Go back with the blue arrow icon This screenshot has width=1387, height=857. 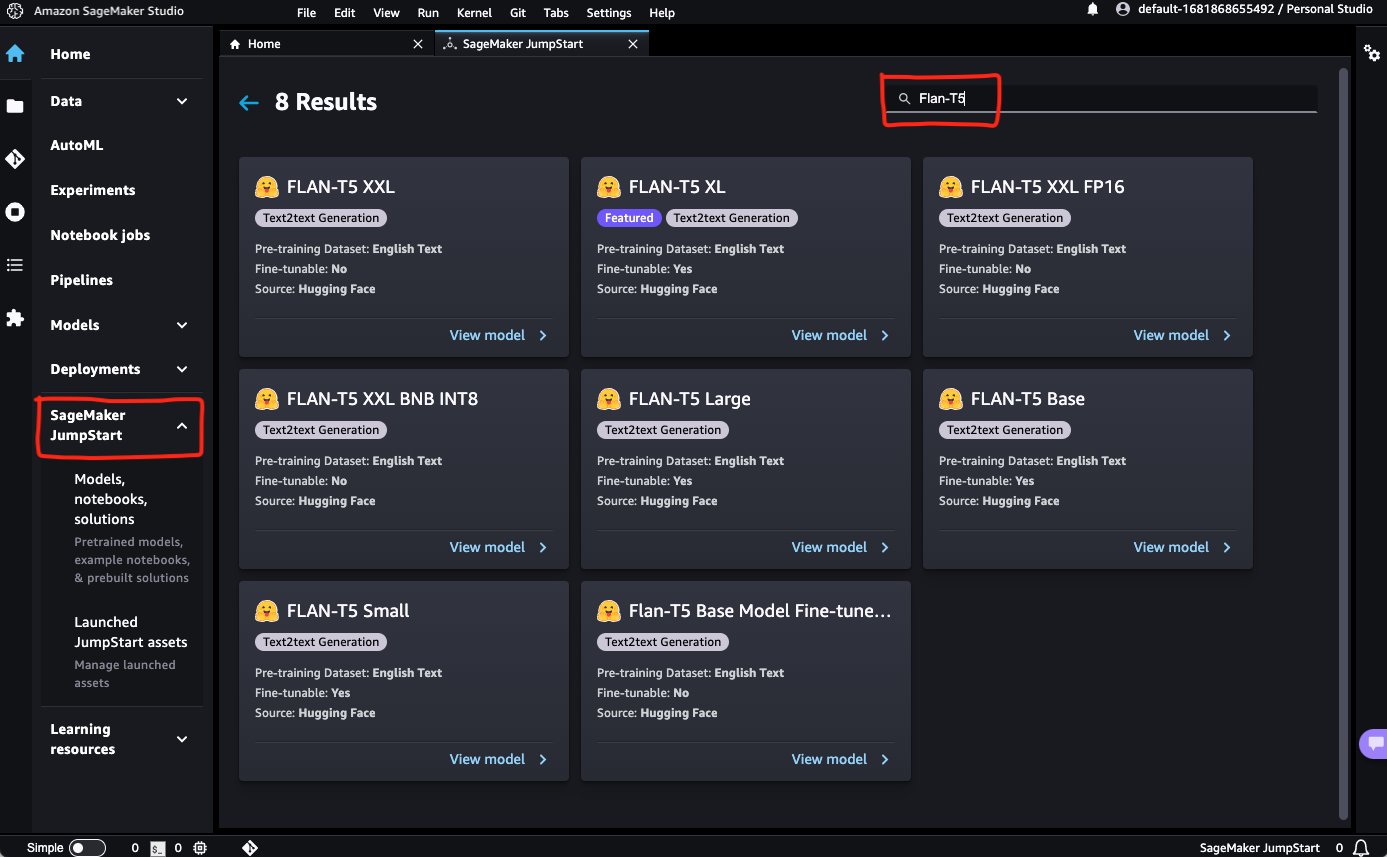249,103
